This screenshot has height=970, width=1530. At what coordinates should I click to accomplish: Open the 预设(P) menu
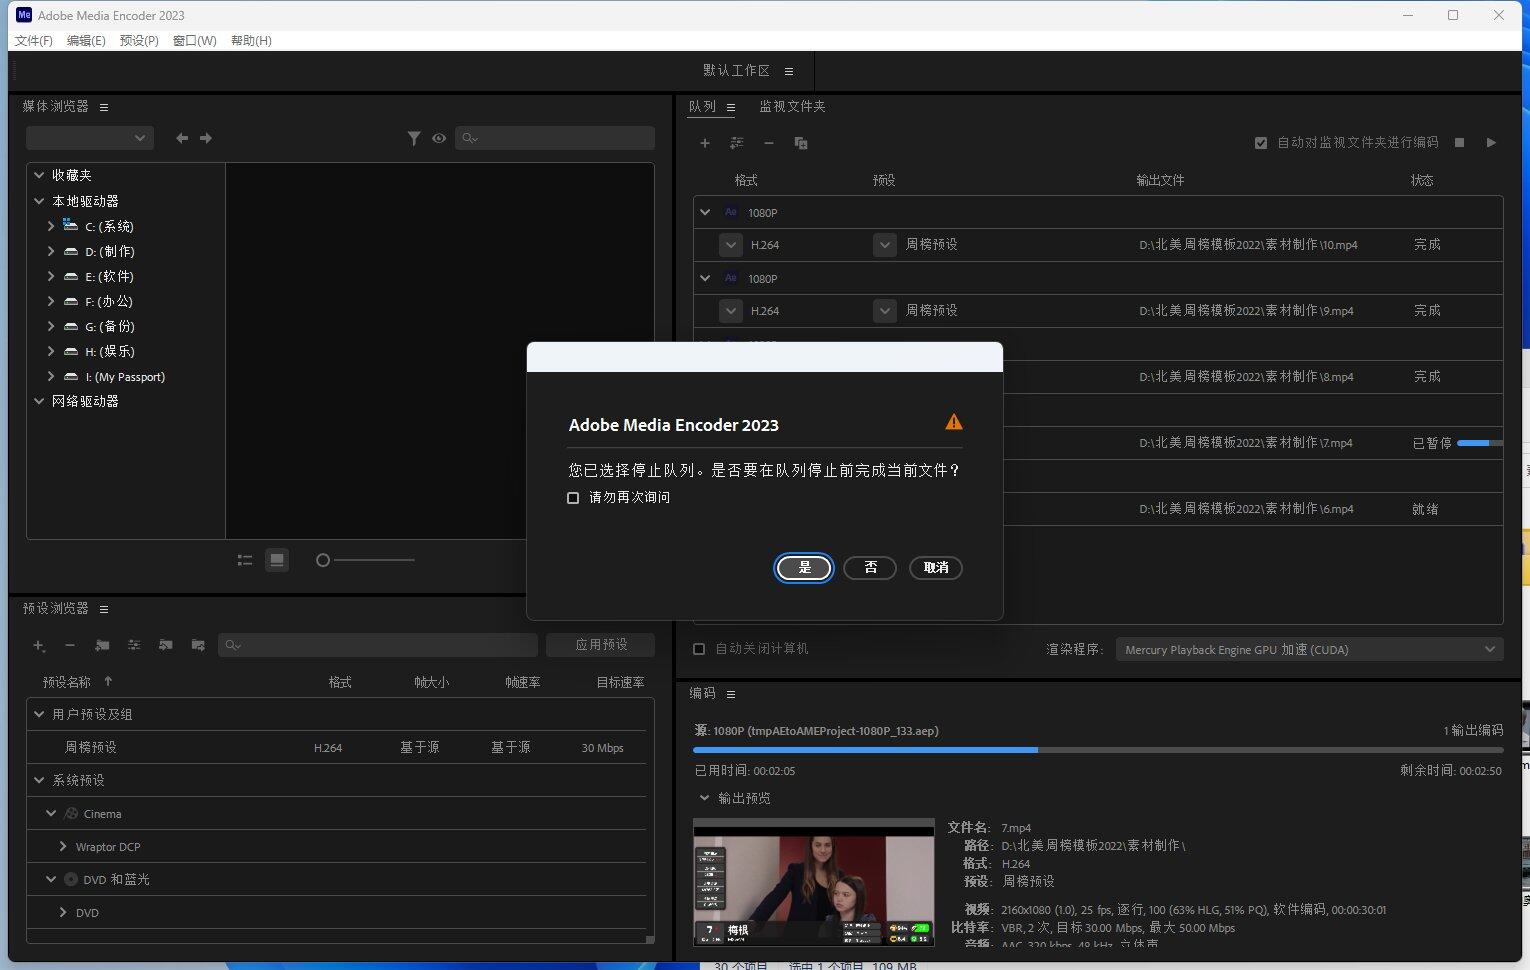[x=139, y=41]
